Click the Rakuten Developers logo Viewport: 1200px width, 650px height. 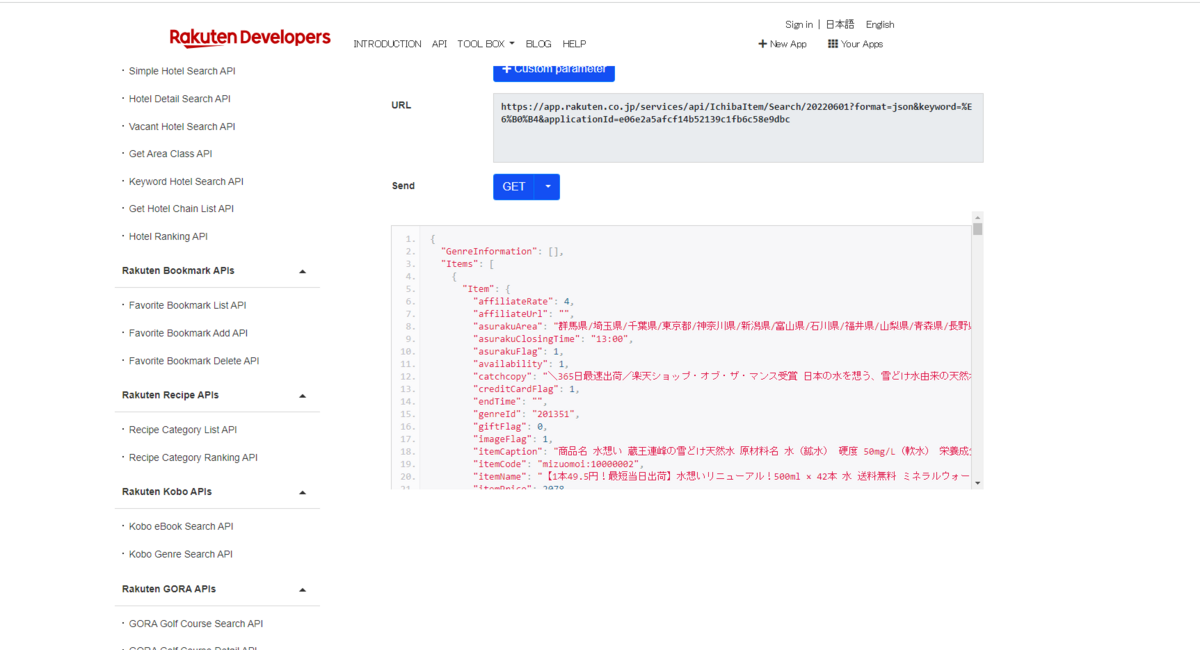(x=250, y=38)
